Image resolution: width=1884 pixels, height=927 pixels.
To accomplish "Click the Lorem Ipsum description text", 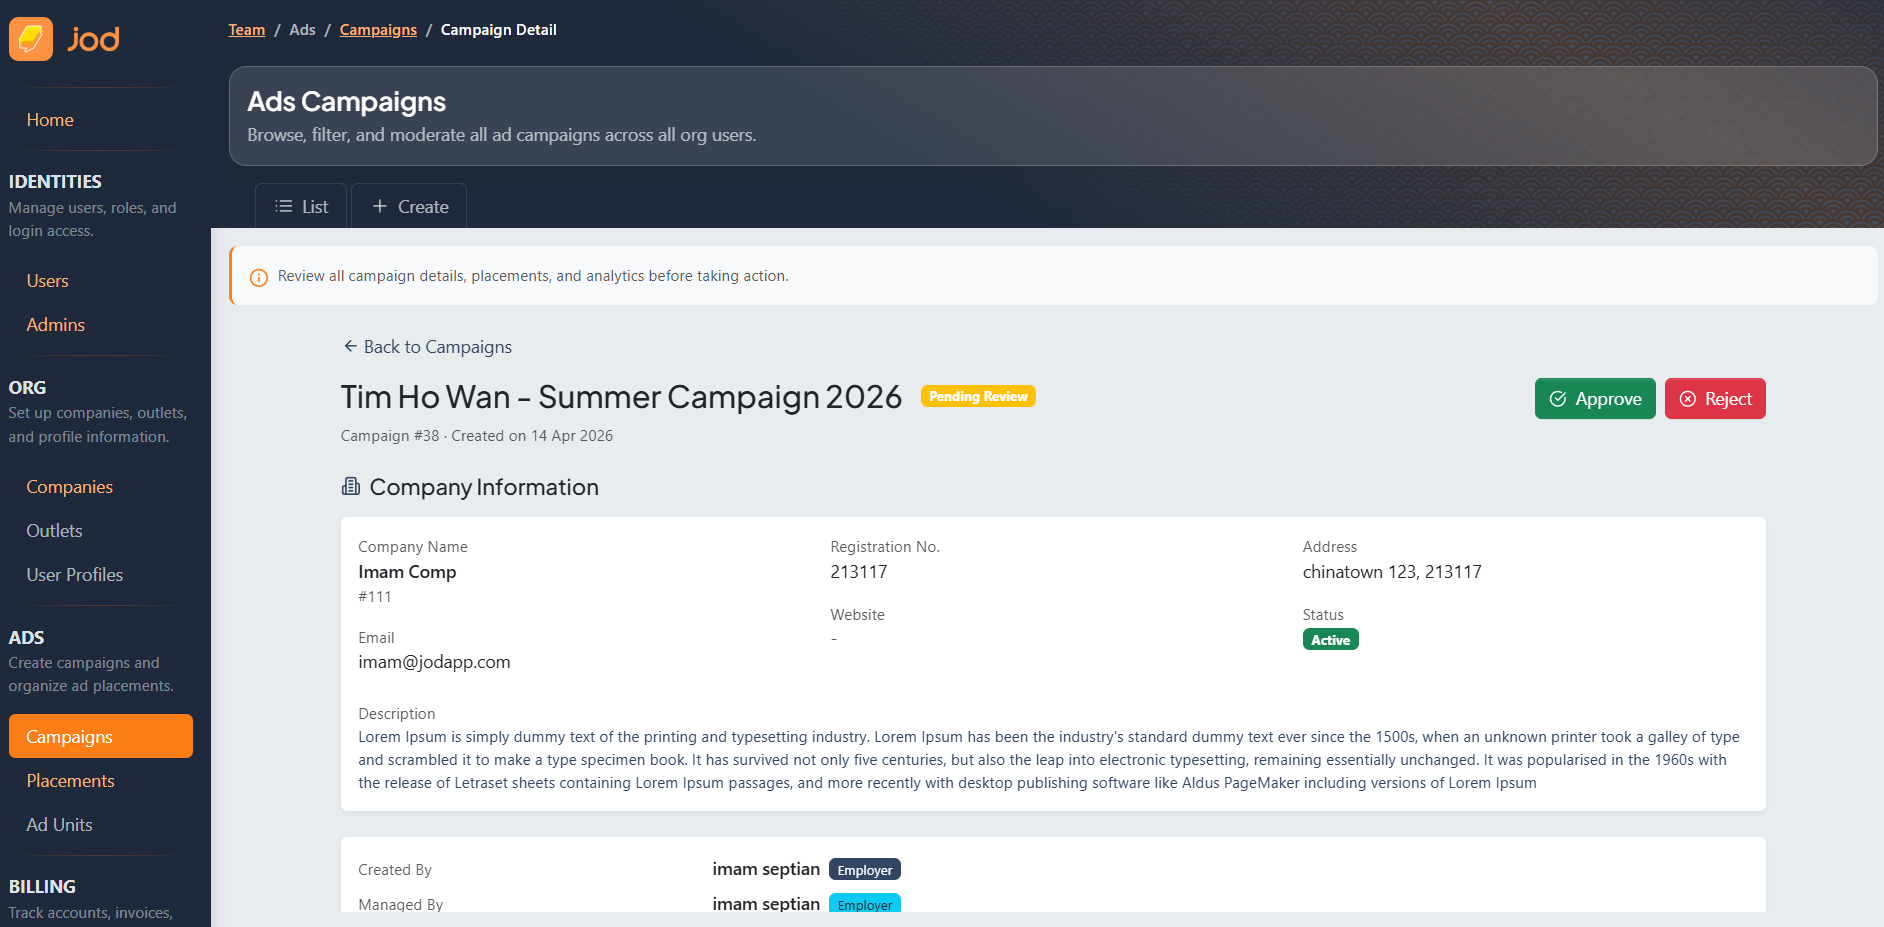I will [x=1049, y=760].
